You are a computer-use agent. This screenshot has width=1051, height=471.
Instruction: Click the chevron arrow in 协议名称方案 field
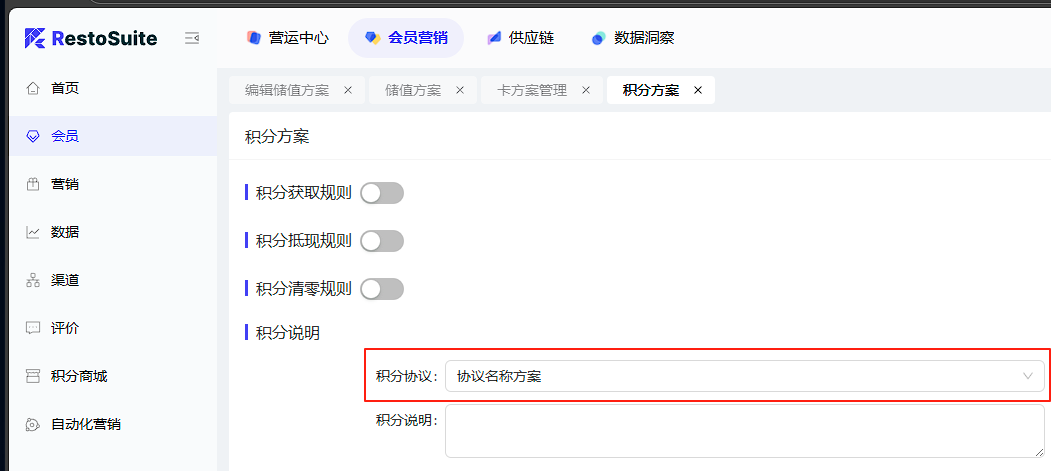1028,376
